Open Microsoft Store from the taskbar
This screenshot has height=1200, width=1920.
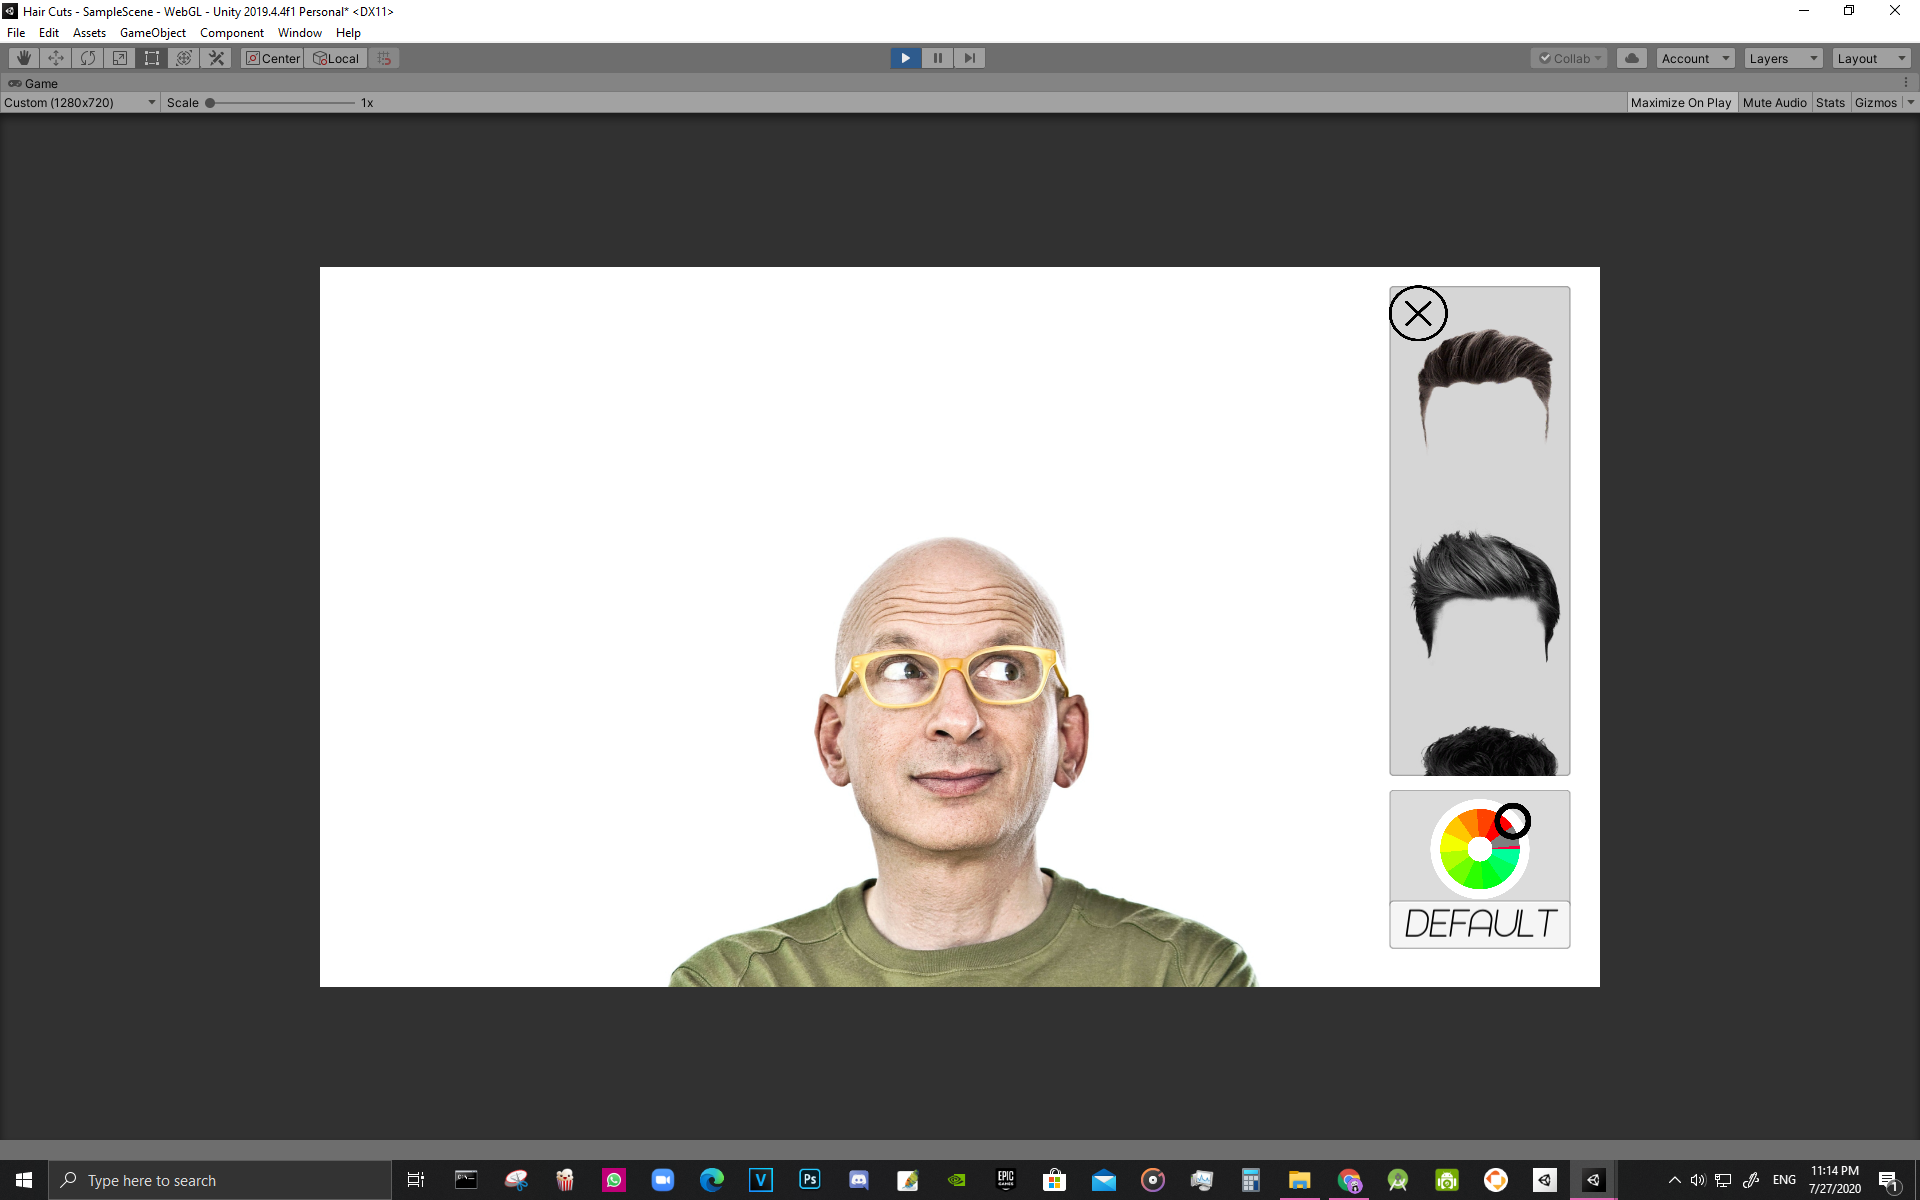tap(1054, 1180)
